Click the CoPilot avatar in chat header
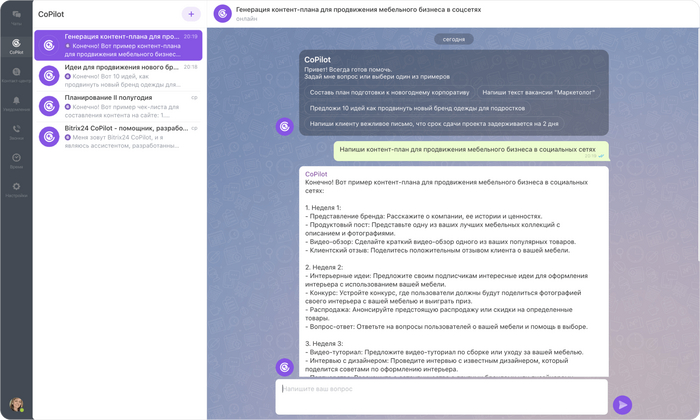 pos(222,13)
